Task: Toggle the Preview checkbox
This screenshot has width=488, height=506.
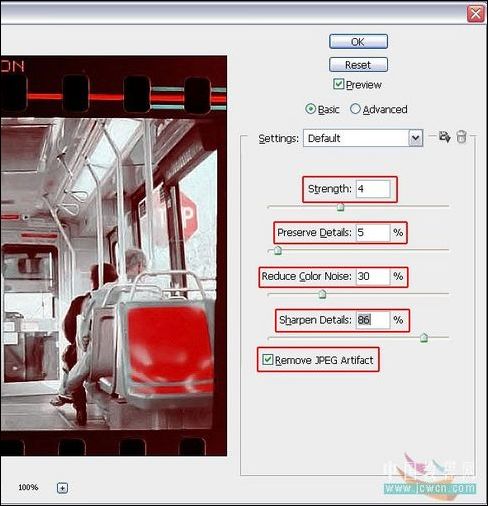Action: pyautogui.click(x=338, y=84)
